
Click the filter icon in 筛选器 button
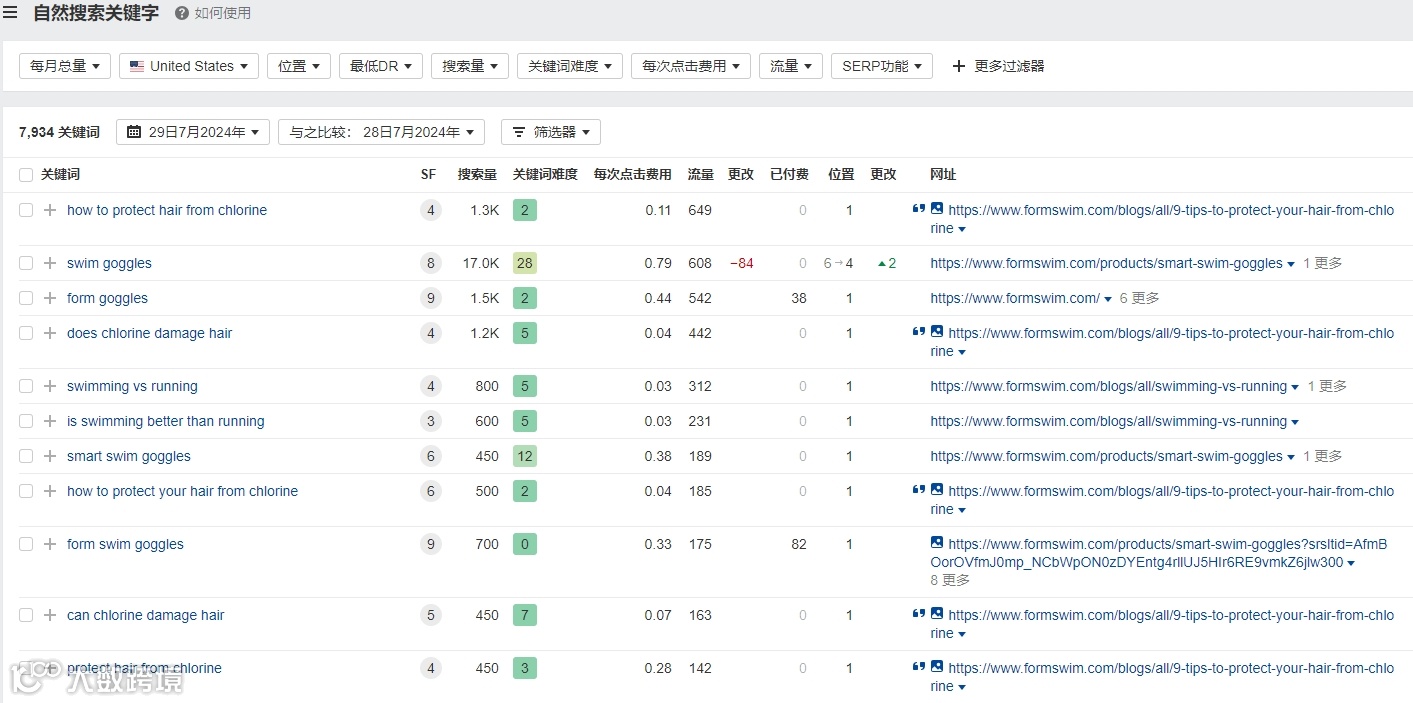(x=519, y=132)
